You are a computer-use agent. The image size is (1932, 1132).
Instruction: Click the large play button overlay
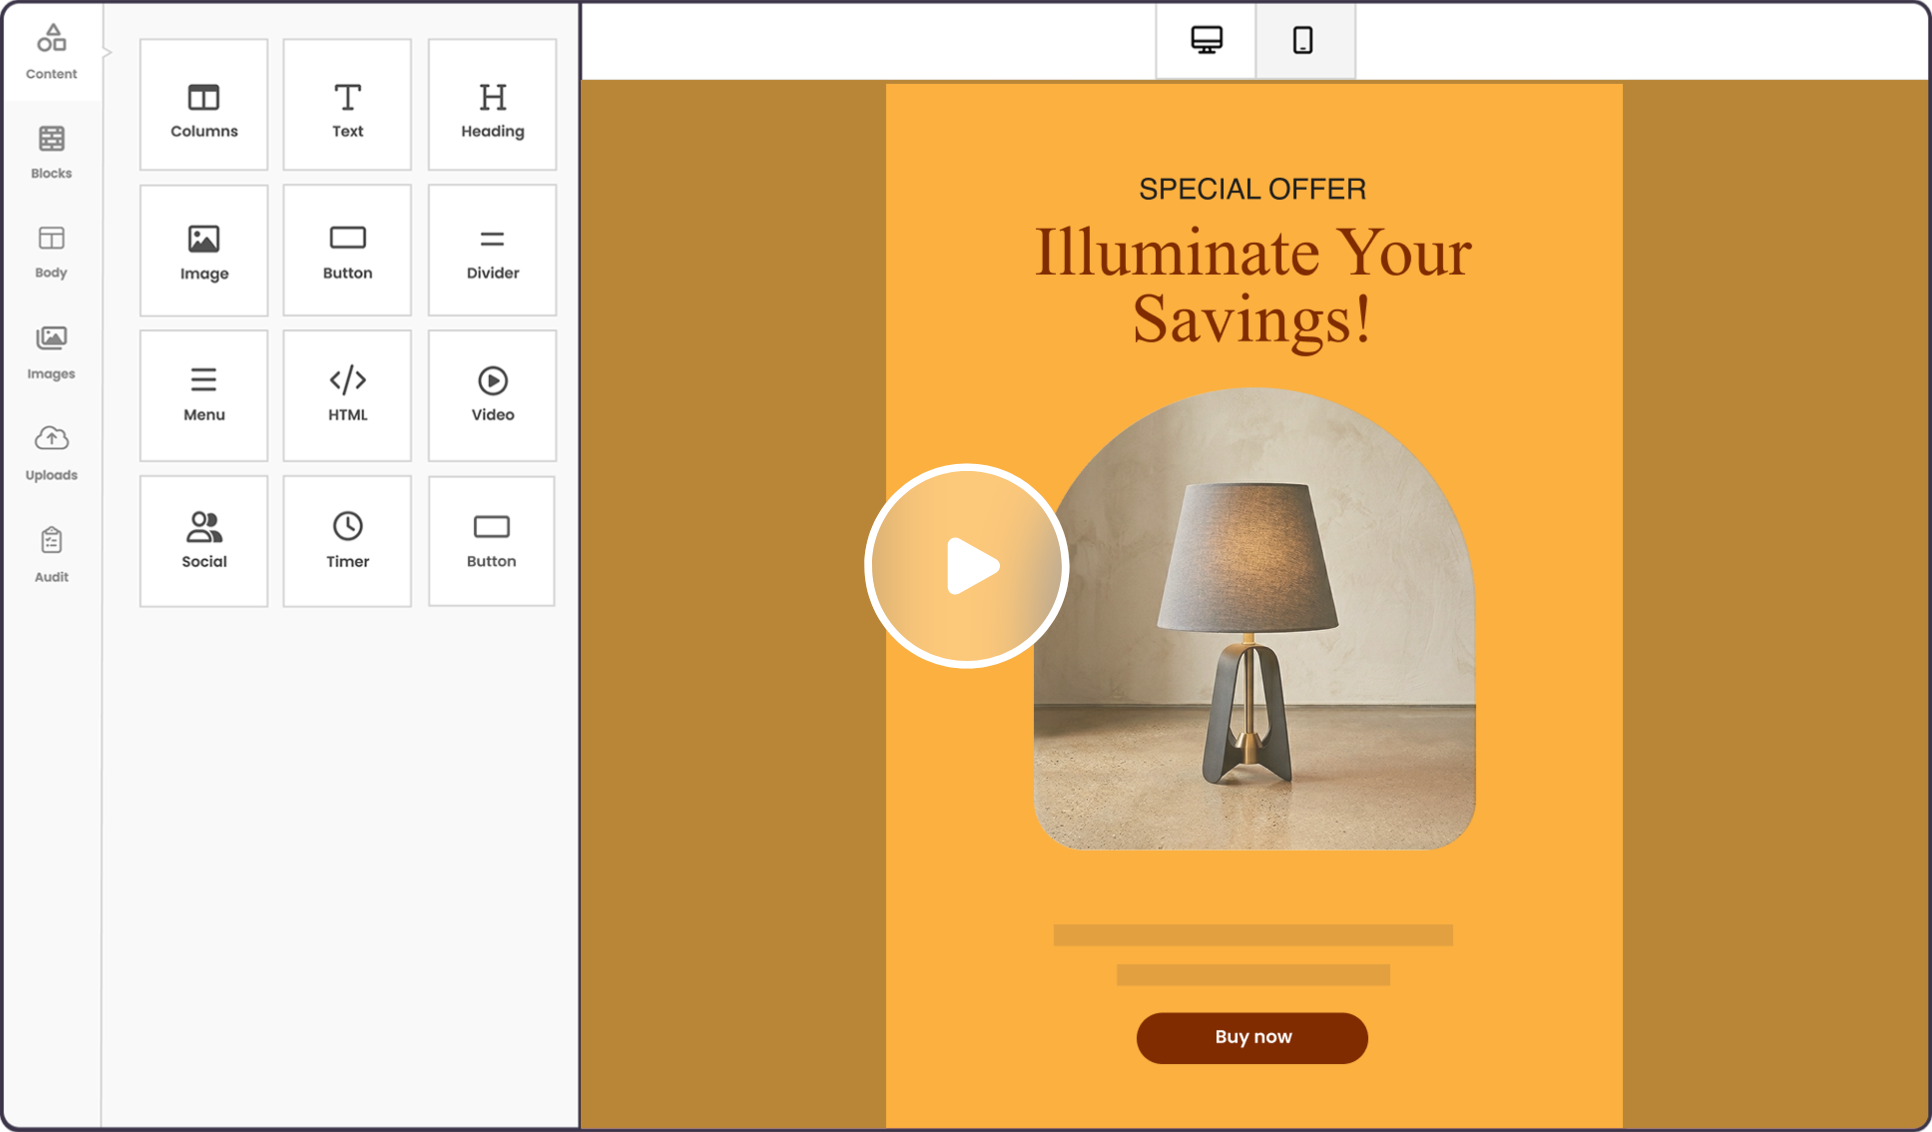[967, 566]
